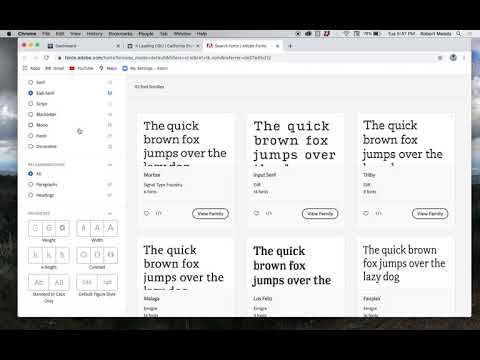Choose old-style default figure style

click(x=87, y=282)
